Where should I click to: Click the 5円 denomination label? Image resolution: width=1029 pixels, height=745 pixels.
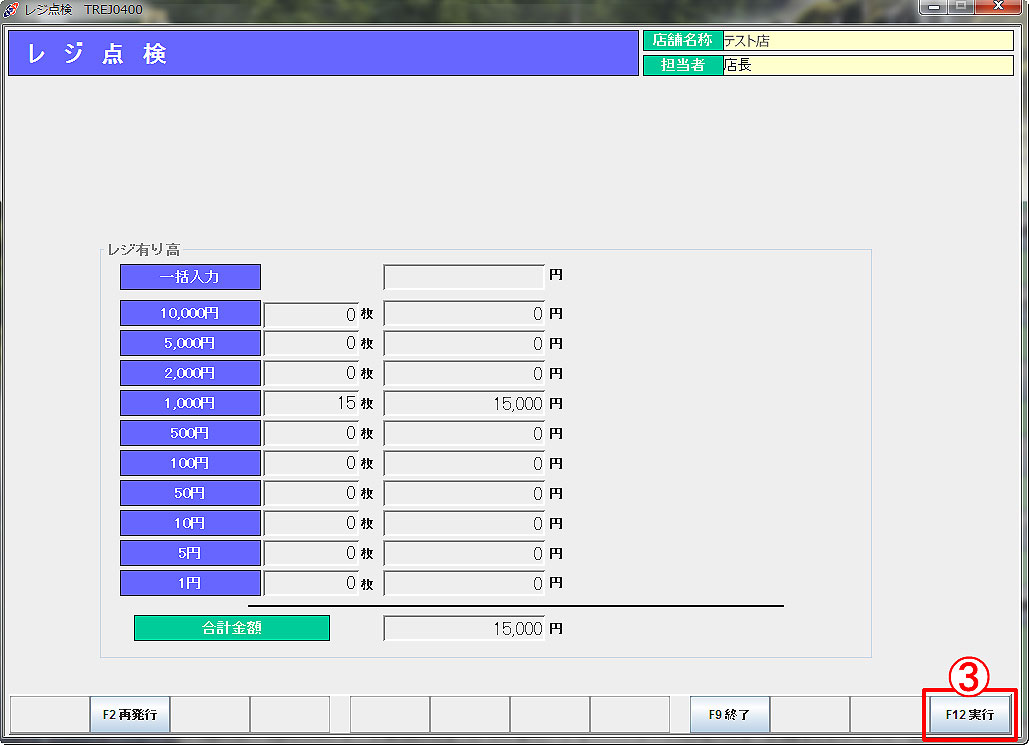tap(190, 553)
